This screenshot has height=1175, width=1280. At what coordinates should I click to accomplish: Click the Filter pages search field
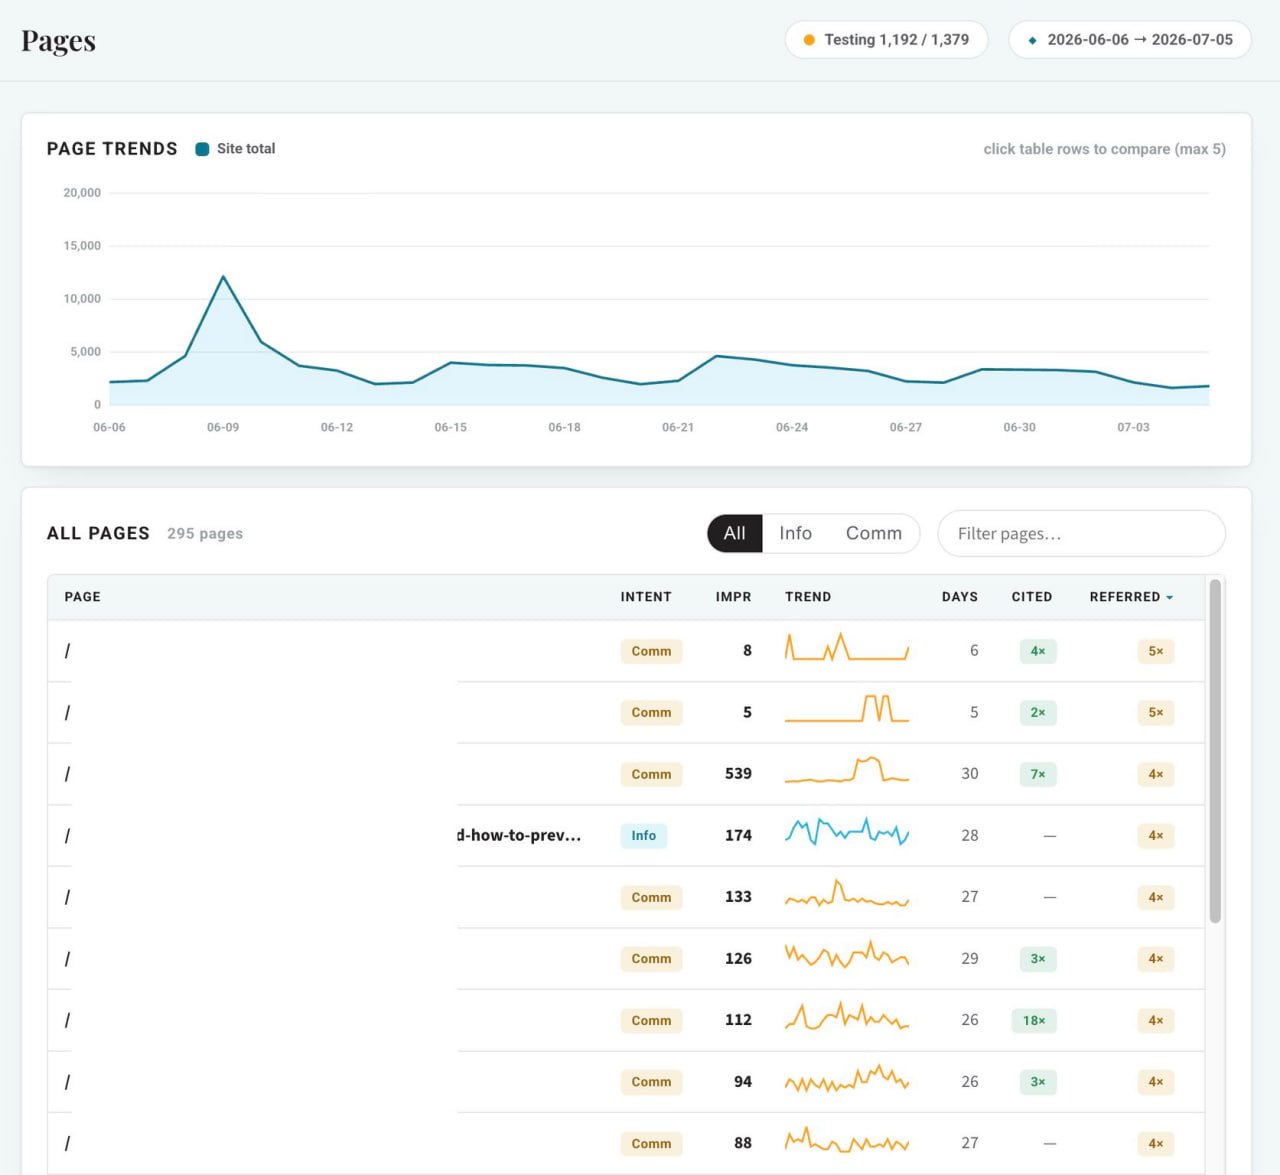click(1081, 533)
